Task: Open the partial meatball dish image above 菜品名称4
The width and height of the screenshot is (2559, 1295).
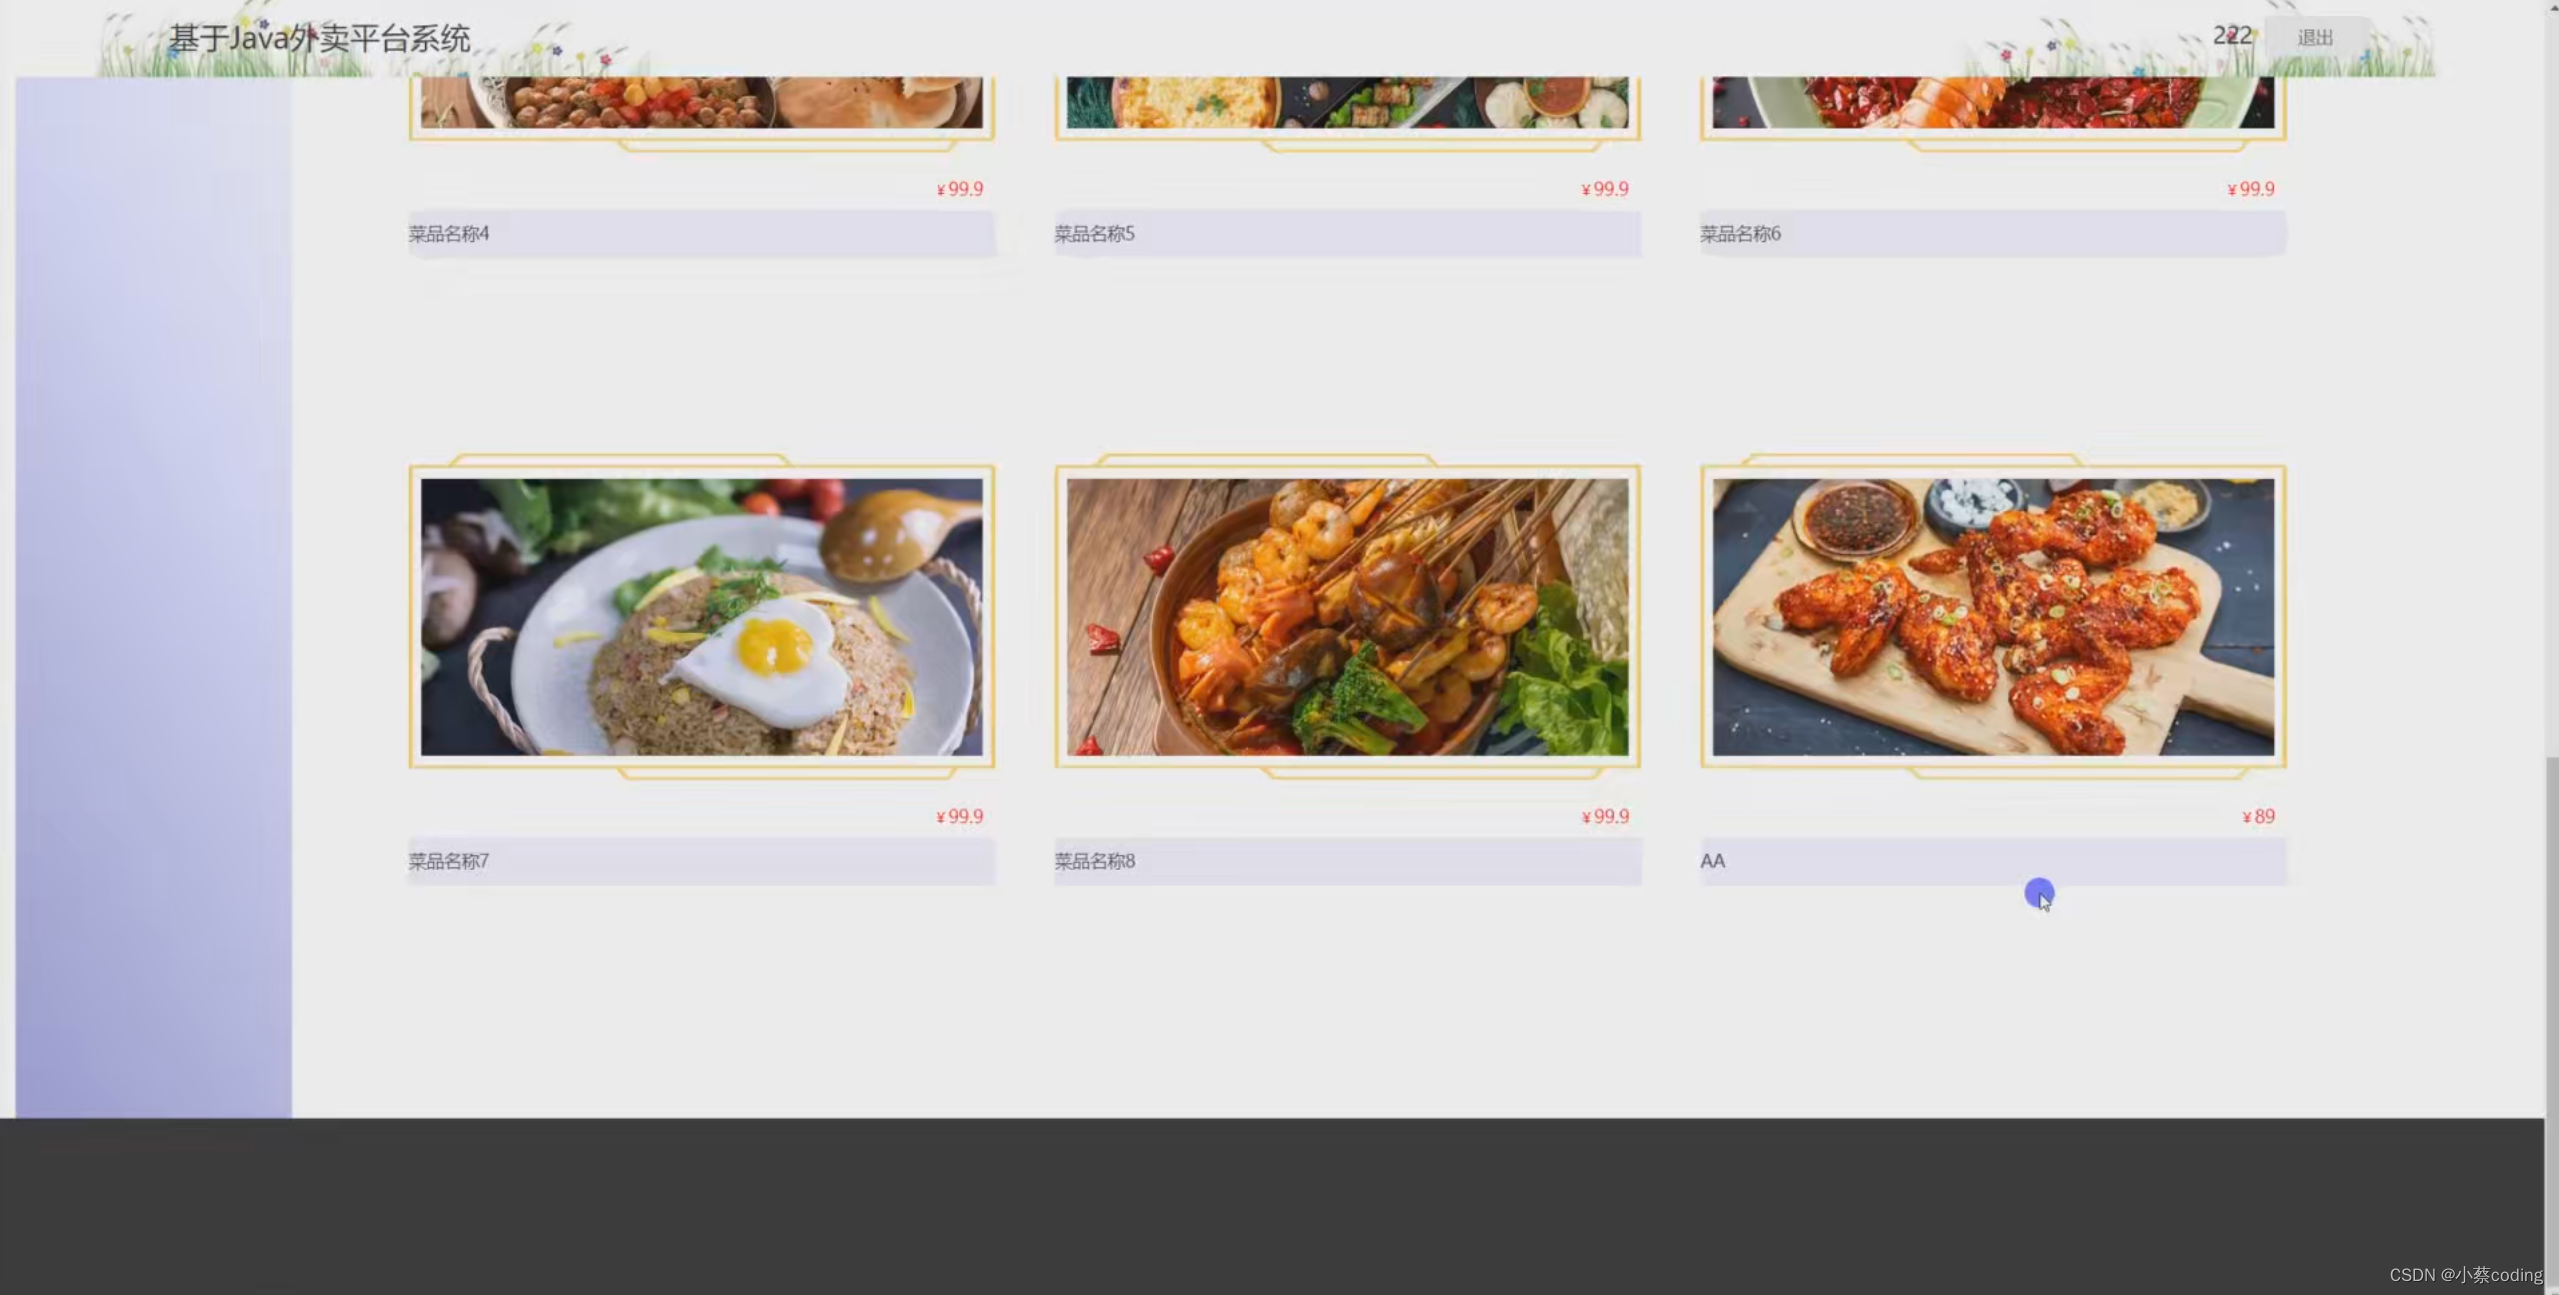Action: (x=701, y=102)
